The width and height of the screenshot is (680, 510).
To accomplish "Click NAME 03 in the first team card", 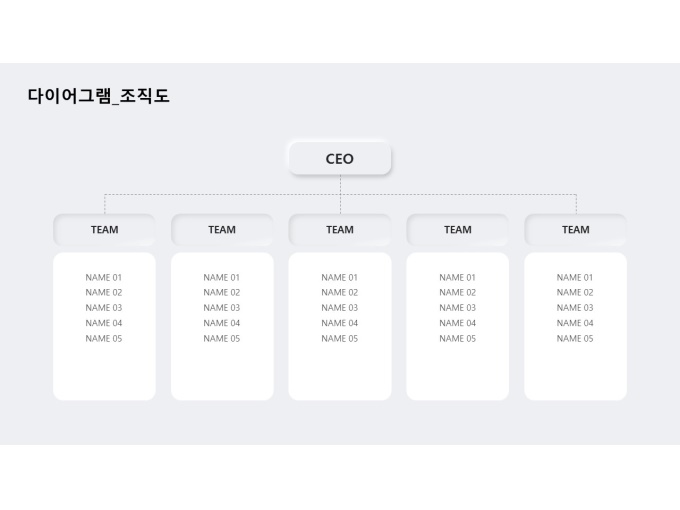I will 104,308.
